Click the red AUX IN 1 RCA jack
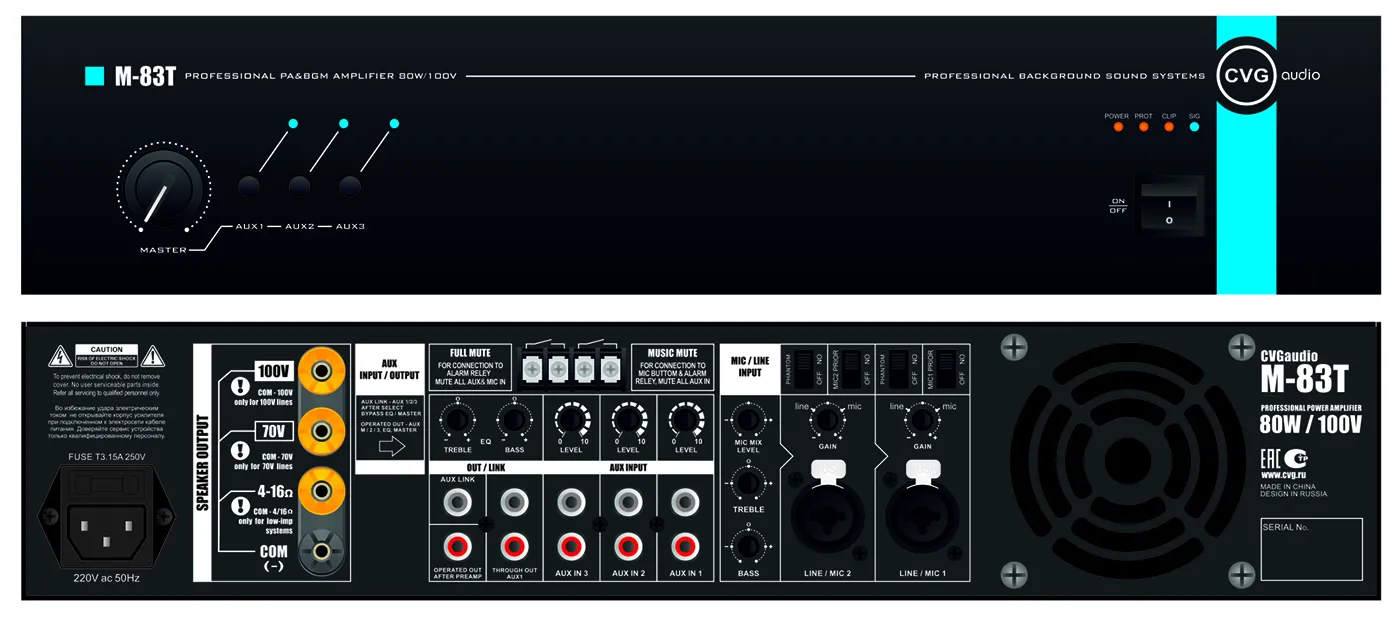The image size is (1400, 617). point(685,546)
